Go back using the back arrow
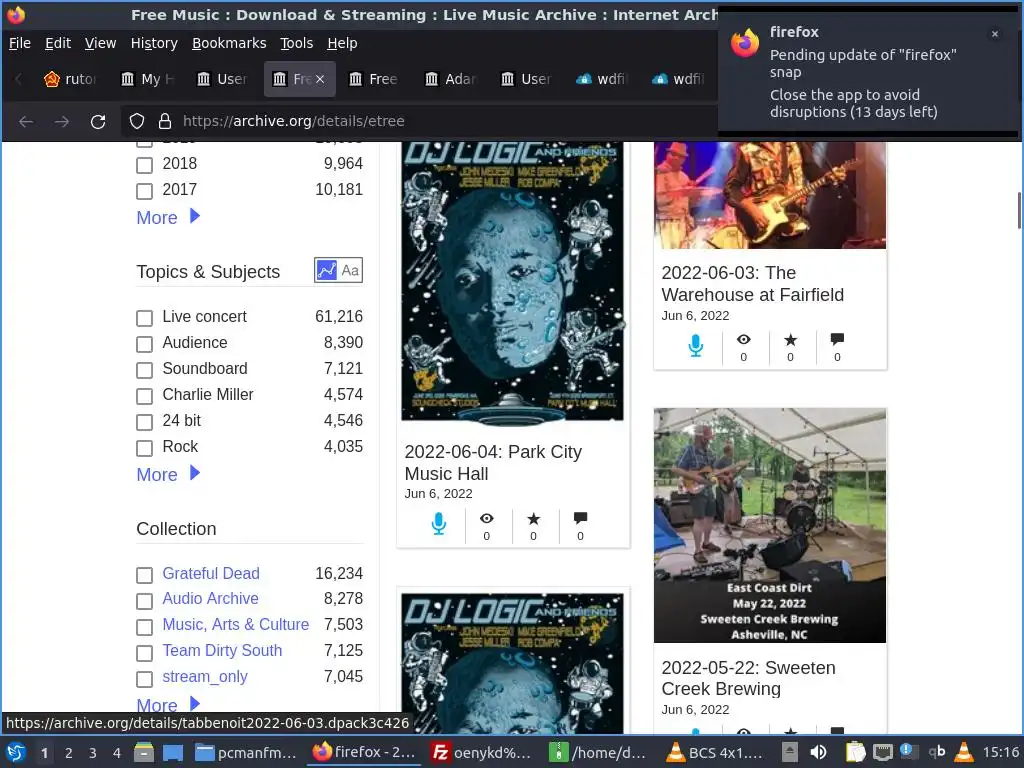 pos(26,121)
